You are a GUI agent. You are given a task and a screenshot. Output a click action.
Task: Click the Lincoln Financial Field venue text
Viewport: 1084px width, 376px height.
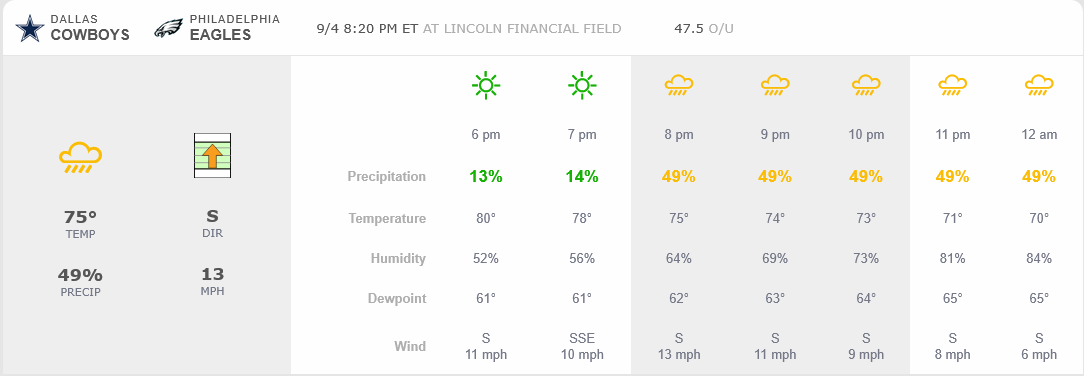[x=522, y=29]
